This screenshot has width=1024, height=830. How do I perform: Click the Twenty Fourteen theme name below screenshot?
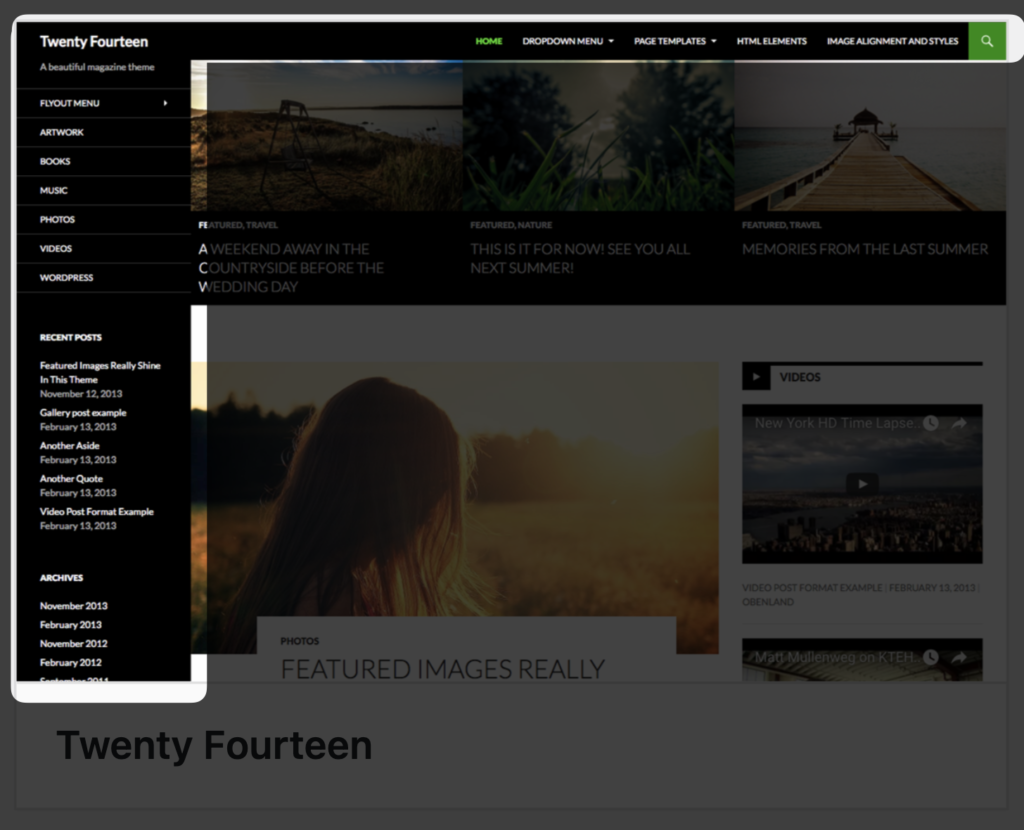(x=214, y=745)
